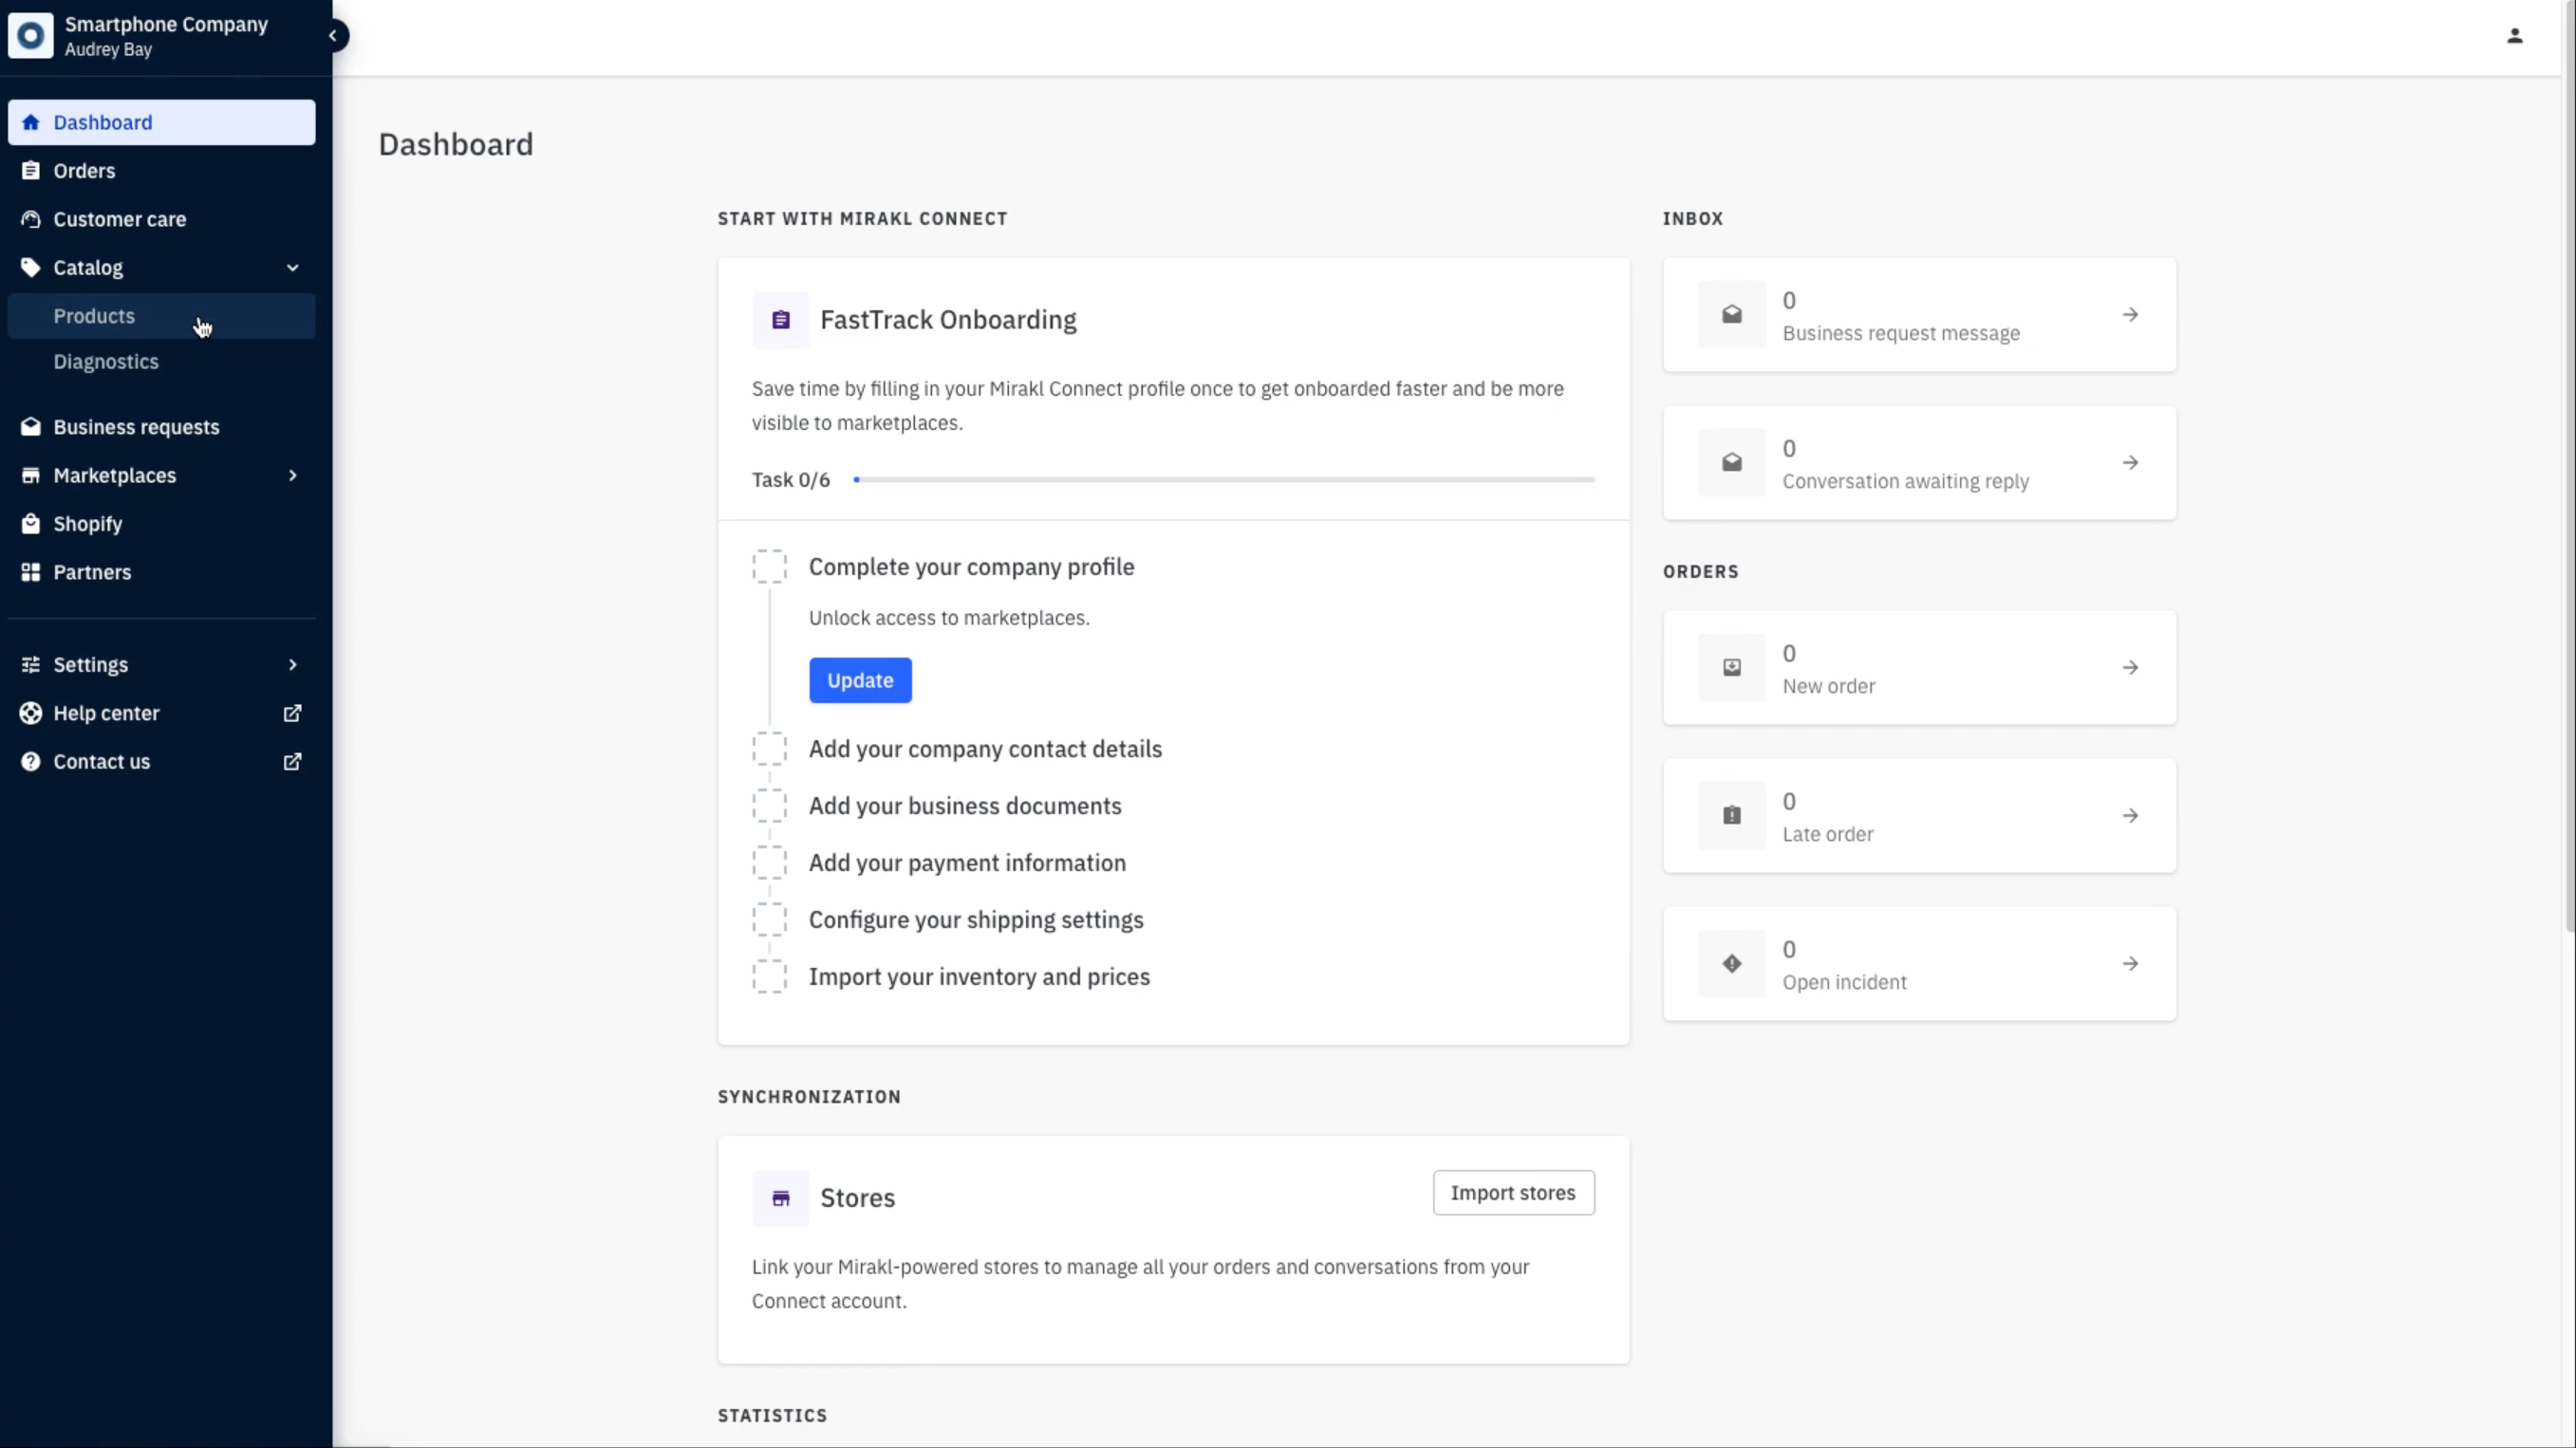This screenshot has width=2576, height=1448.
Task: Drag the FastTrack Onboarding progress indicator
Action: [x=856, y=479]
